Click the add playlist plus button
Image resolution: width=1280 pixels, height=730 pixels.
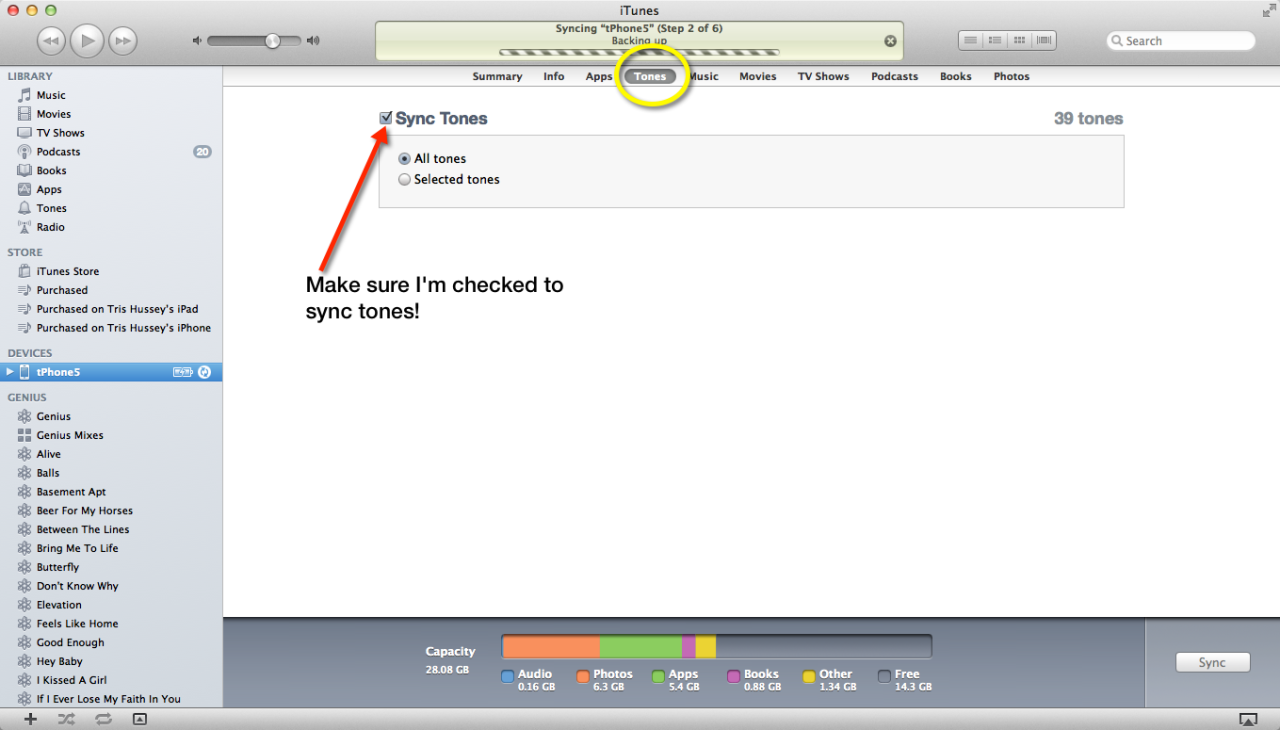coord(30,719)
